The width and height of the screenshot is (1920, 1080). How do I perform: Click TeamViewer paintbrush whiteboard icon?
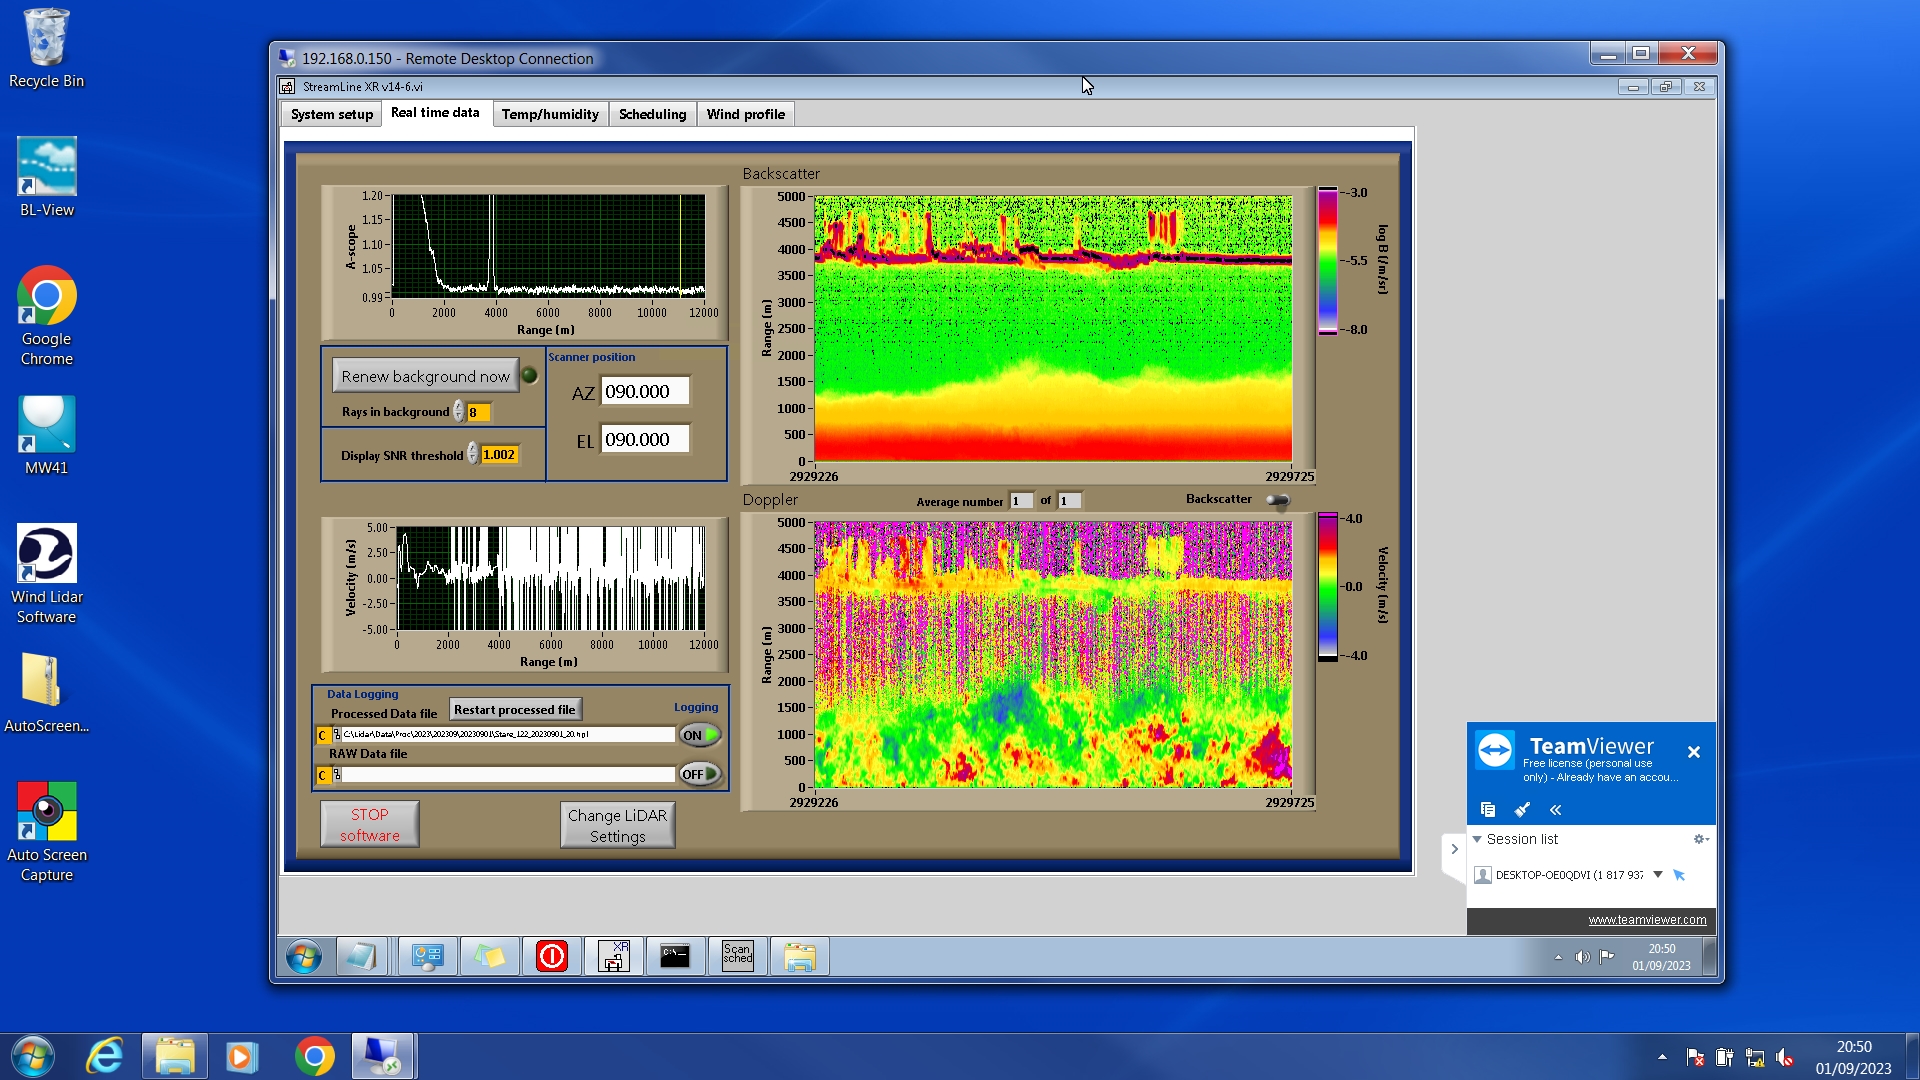(1522, 809)
